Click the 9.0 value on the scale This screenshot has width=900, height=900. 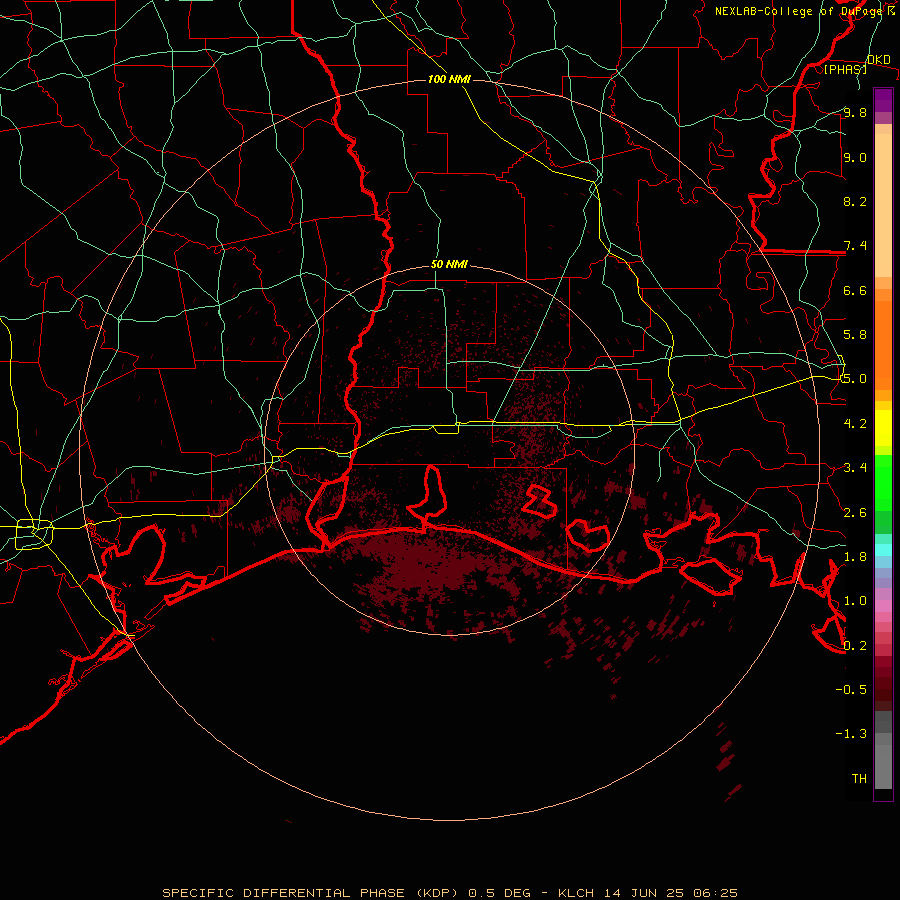855,157
